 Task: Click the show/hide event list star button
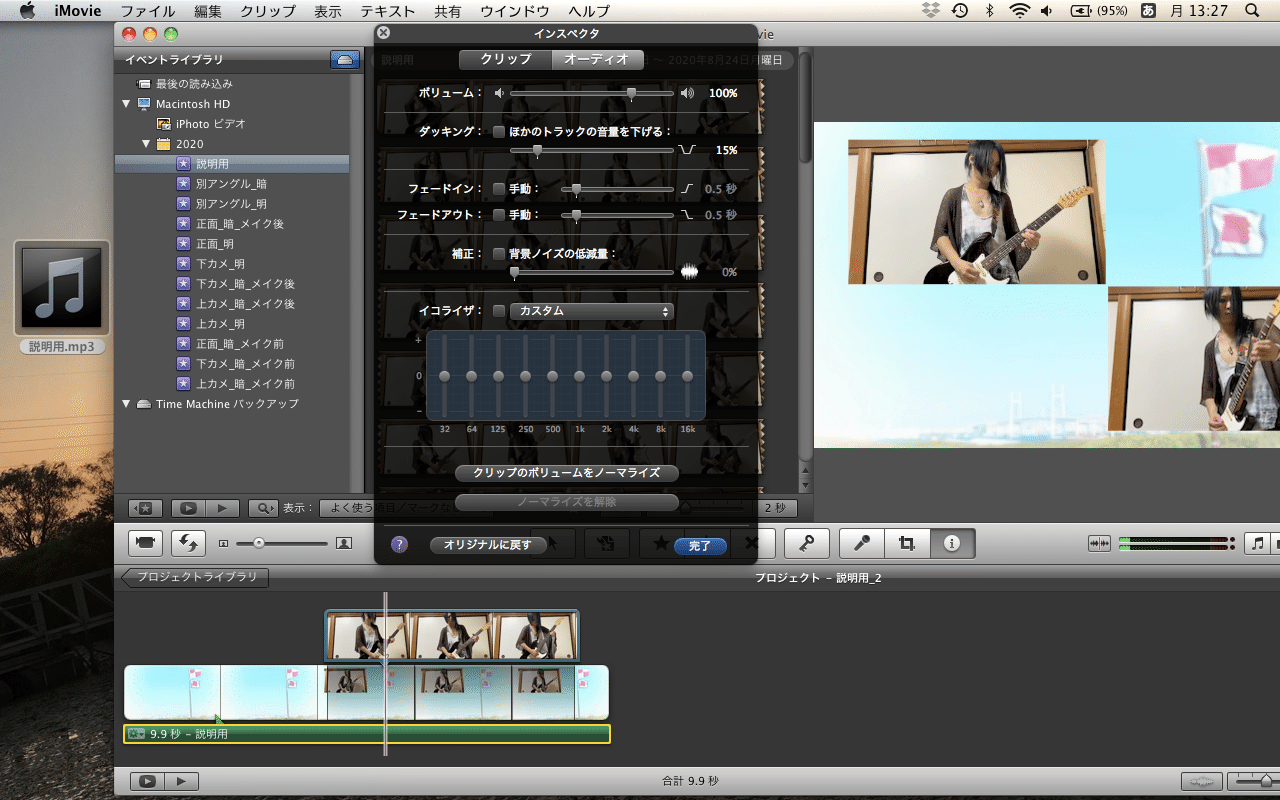pyautogui.click(x=145, y=508)
